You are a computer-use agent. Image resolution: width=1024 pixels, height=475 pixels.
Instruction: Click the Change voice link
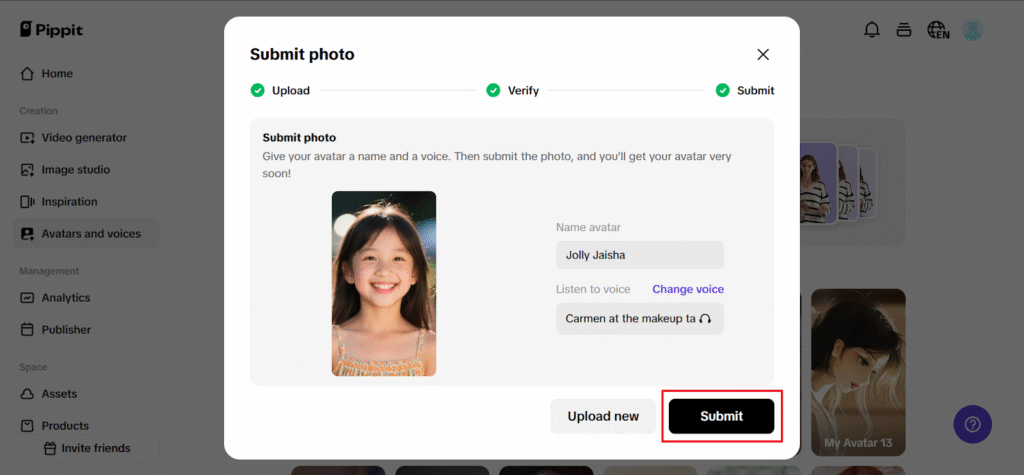pos(688,289)
